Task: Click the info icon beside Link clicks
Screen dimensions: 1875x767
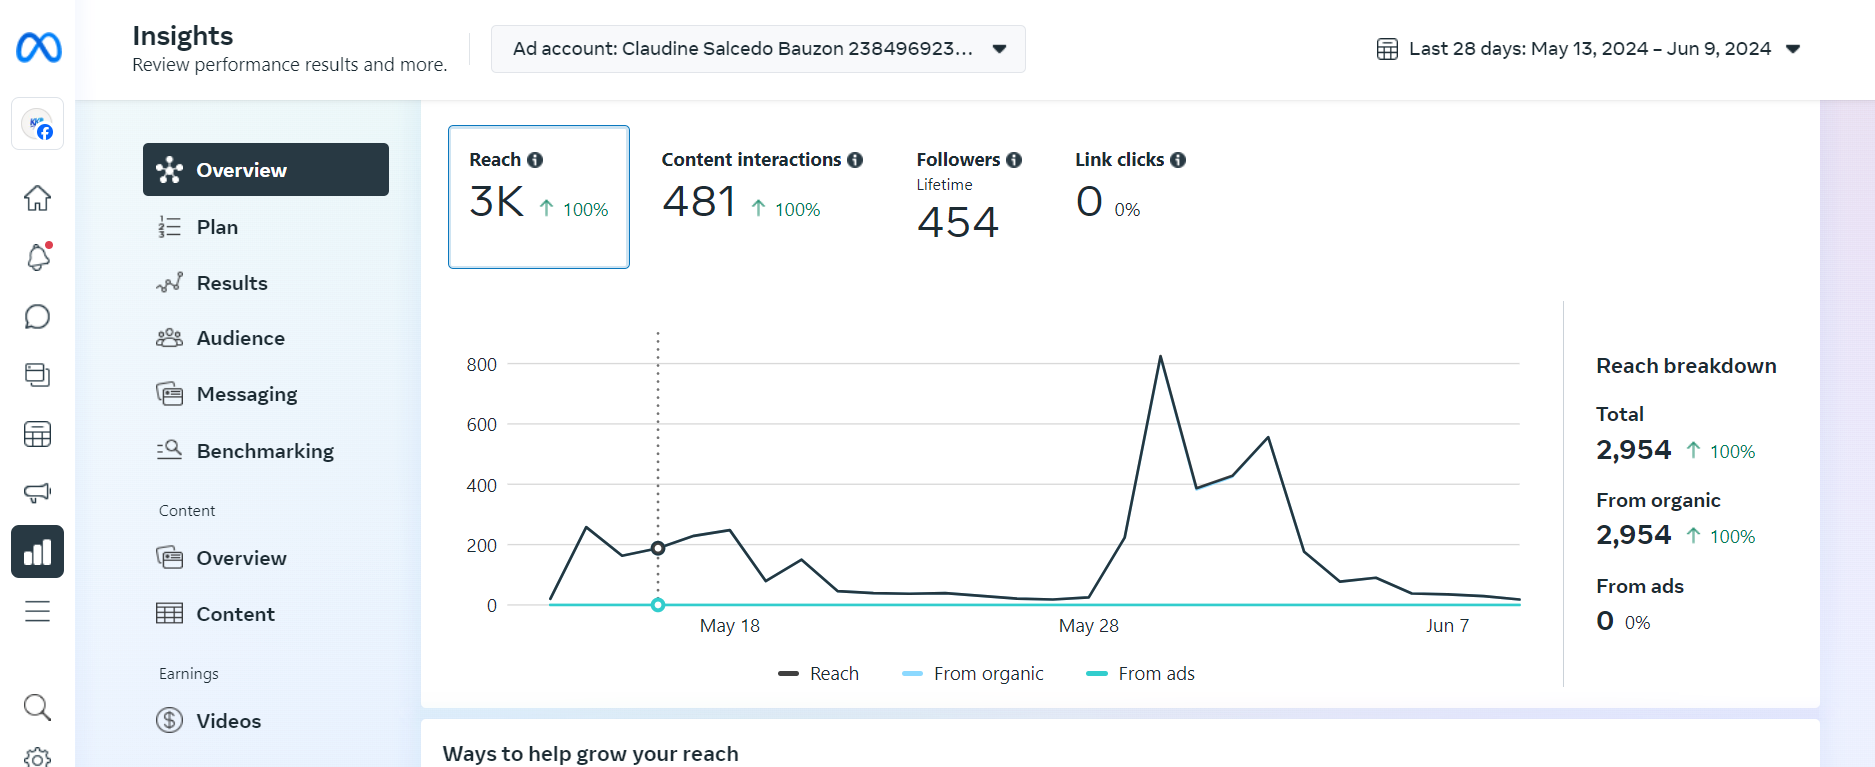Action: (x=1178, y=160)
